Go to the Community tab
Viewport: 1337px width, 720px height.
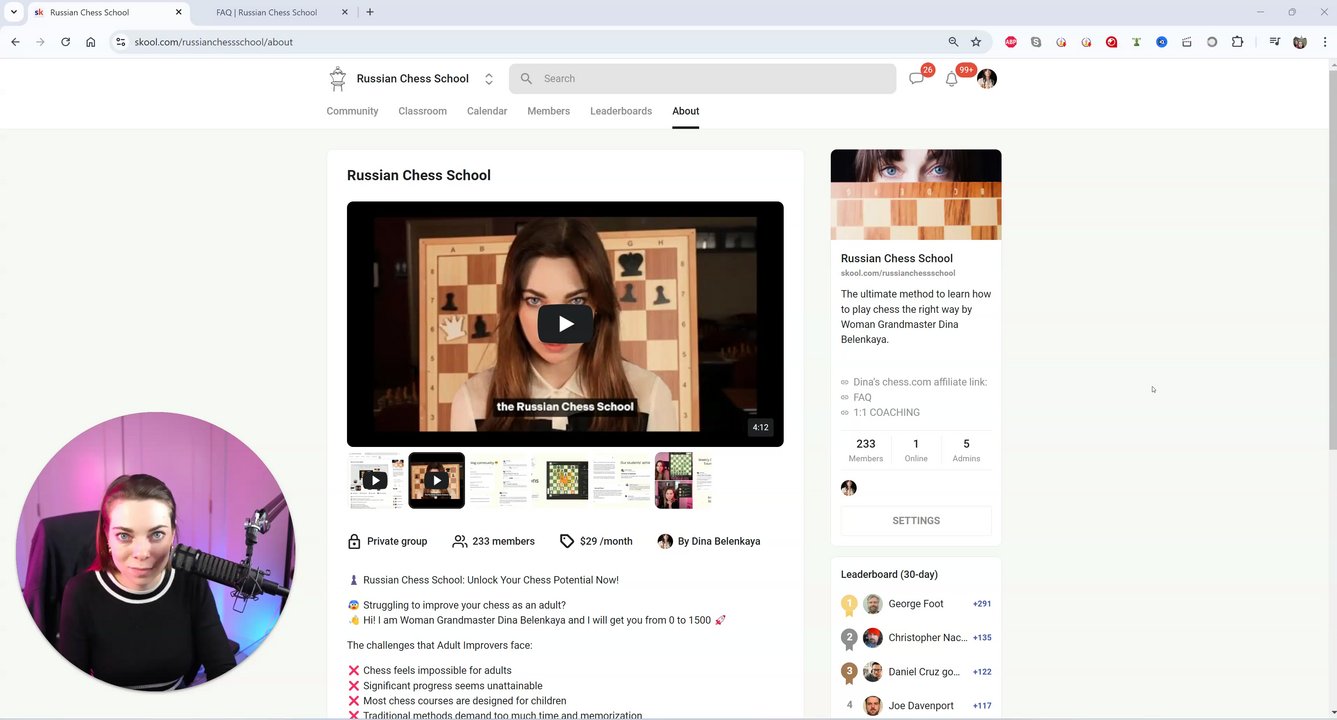coord(352,111)
